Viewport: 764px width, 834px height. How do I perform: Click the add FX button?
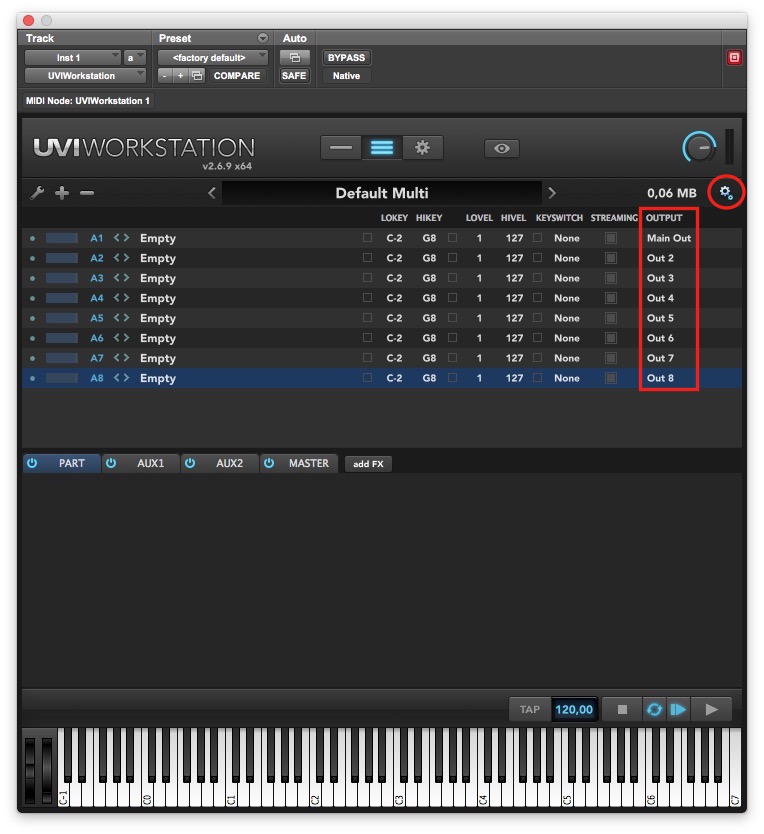tap(368, 464)
